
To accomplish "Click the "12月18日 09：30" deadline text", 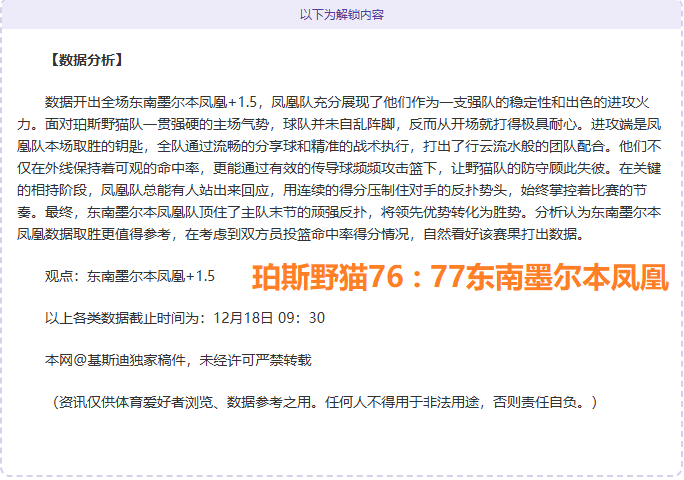I will click(x=270, y=317).
